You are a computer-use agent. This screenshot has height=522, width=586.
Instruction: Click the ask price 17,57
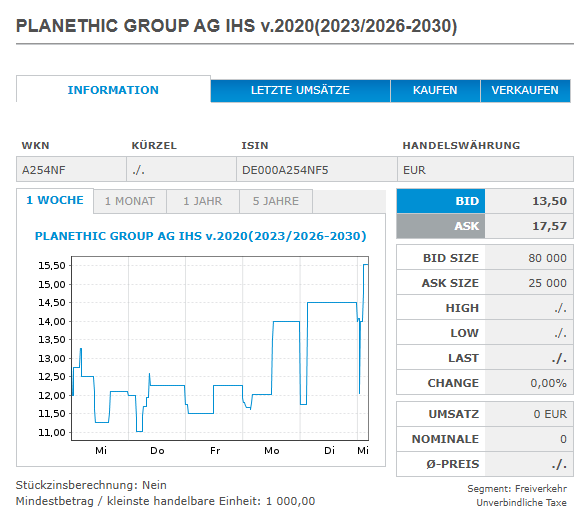pos(549,226)
